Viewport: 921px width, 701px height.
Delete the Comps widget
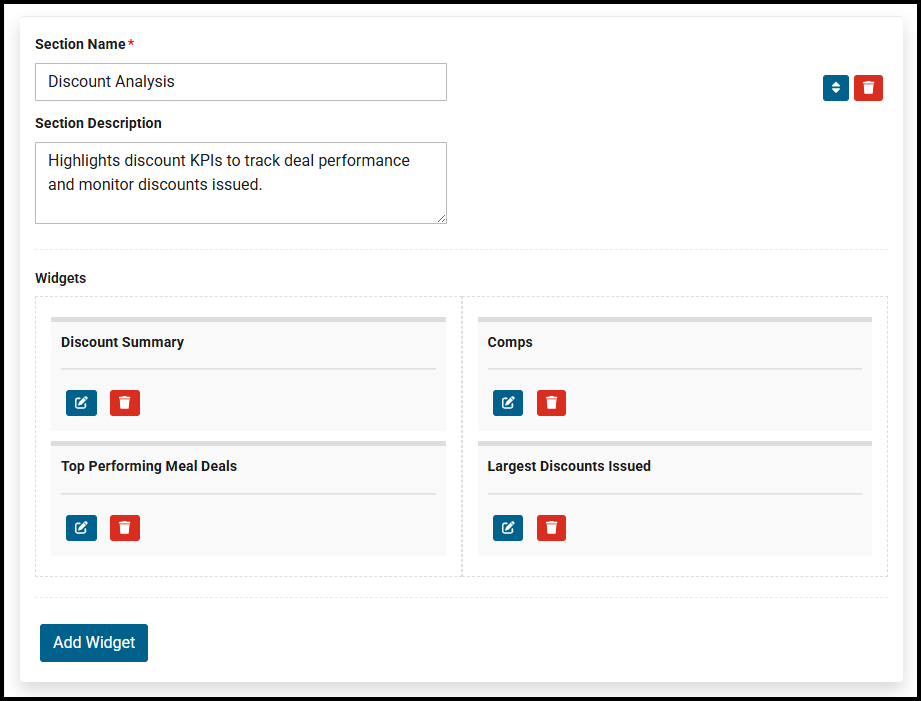point(551,403)
